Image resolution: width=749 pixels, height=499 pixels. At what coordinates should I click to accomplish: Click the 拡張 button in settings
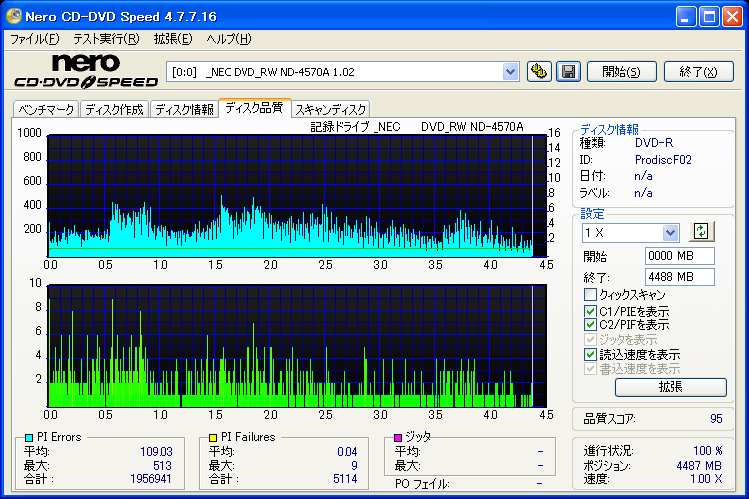[670, 387]
